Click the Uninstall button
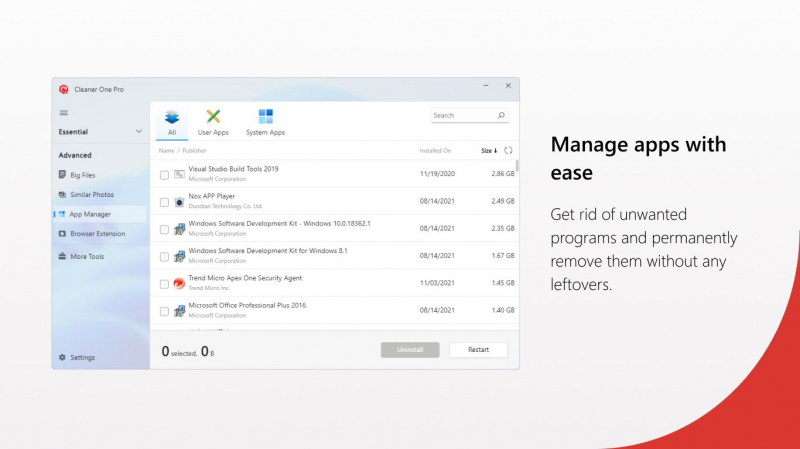The image size is (800, 449). [x=410, y=350]
